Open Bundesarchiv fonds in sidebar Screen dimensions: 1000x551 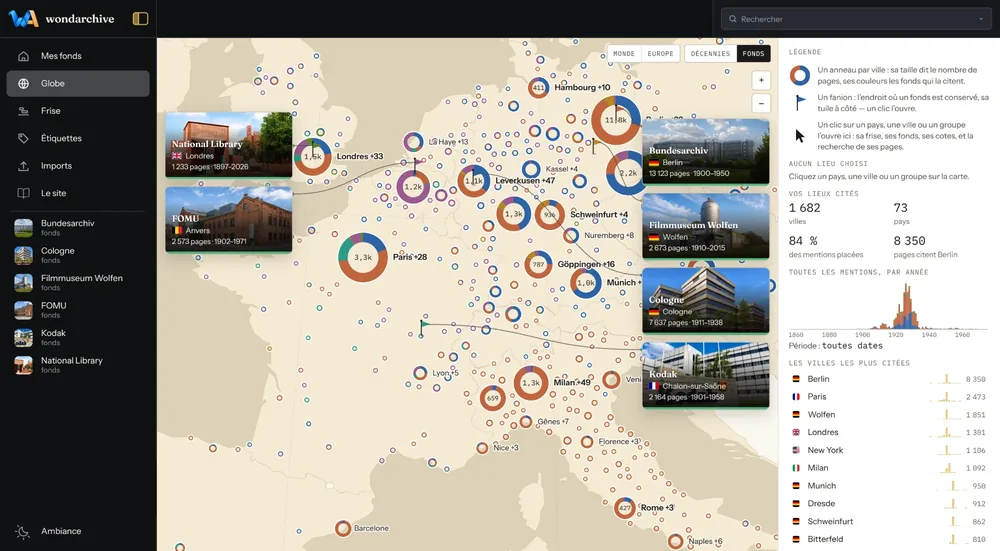pos(78,228)
